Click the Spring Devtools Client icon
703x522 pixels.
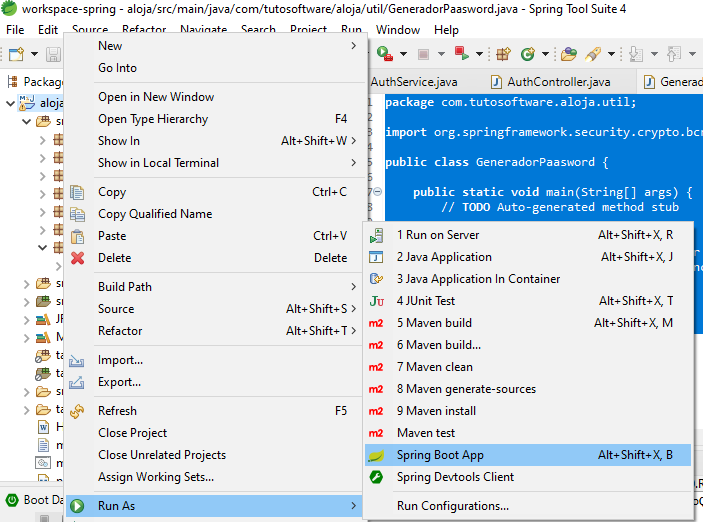coord(376,477)
